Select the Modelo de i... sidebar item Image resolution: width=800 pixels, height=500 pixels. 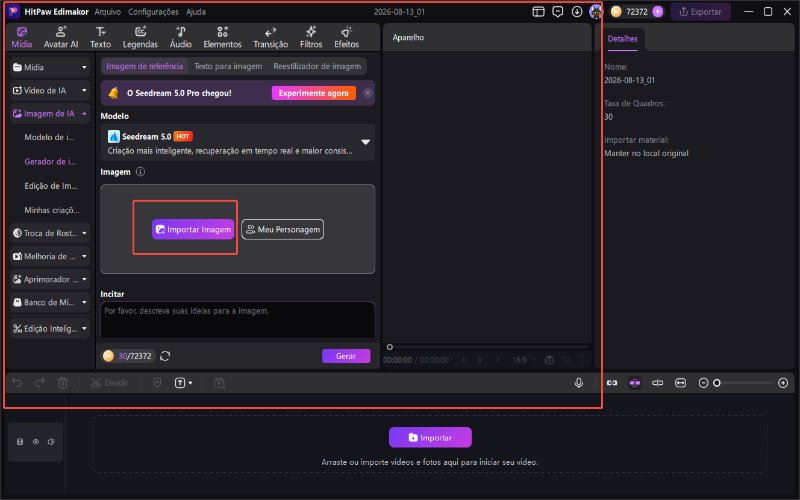point(49,137)
